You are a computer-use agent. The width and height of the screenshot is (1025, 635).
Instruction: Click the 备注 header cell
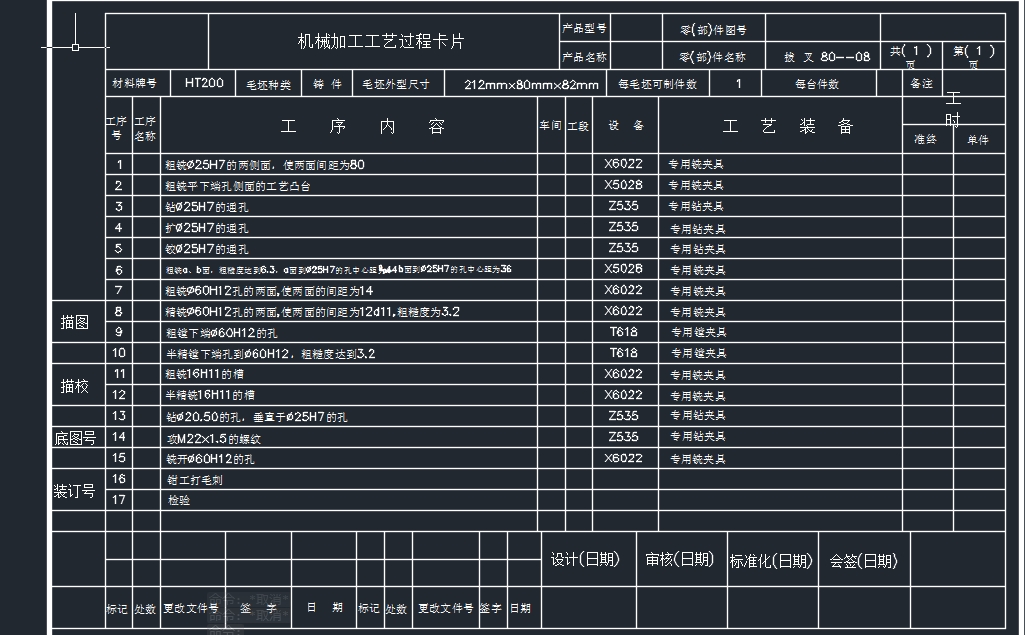(x=921, y=83)
